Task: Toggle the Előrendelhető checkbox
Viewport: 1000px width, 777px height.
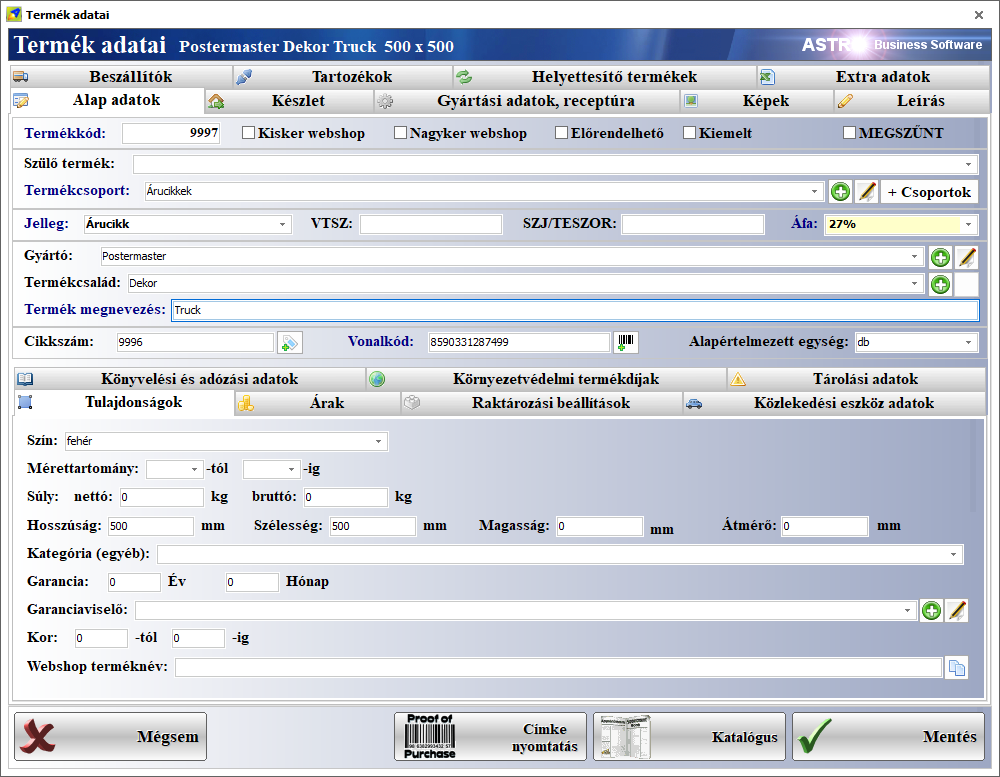Action: point(561,133)
